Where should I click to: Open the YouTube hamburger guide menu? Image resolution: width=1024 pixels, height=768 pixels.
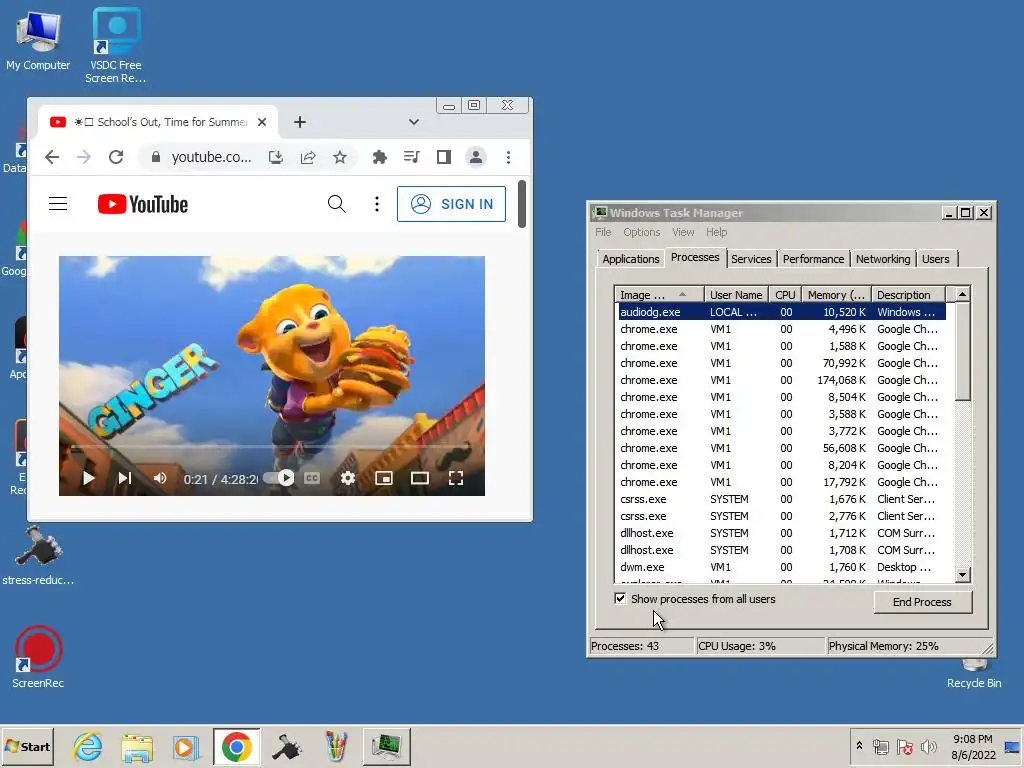click(58, 204)
